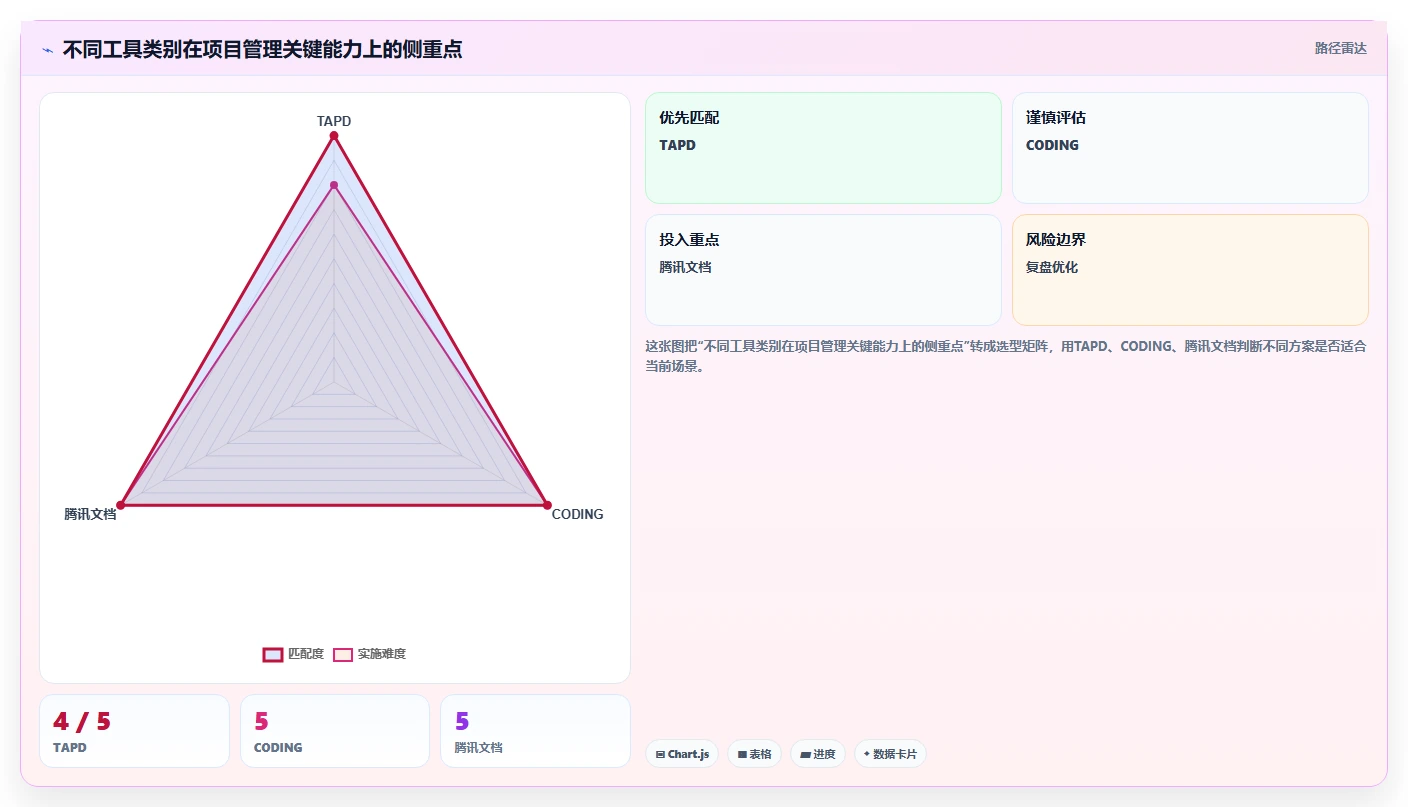The height and width of the screenshot is (807, 1408).
Task: Toggle the 实施难度 legend item
Action: point(369,654)
